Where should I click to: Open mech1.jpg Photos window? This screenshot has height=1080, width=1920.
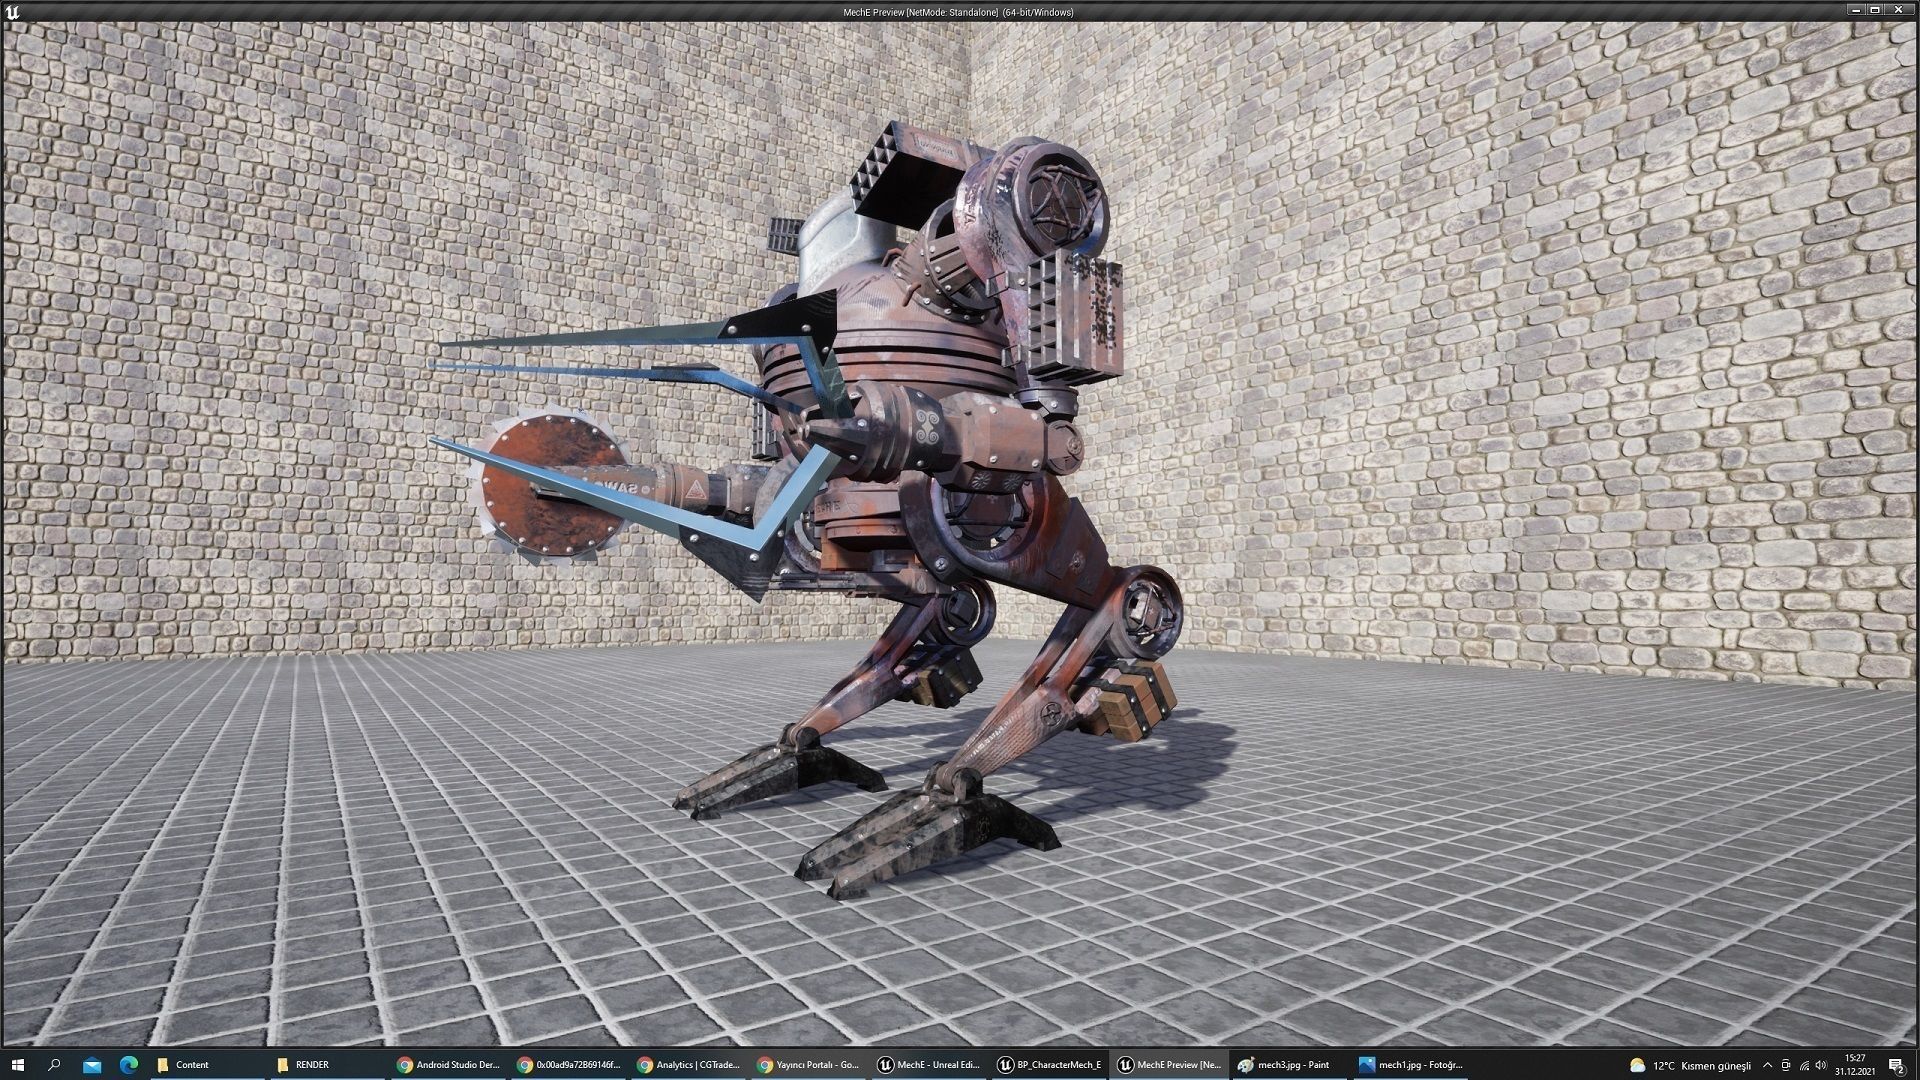1410,1065
